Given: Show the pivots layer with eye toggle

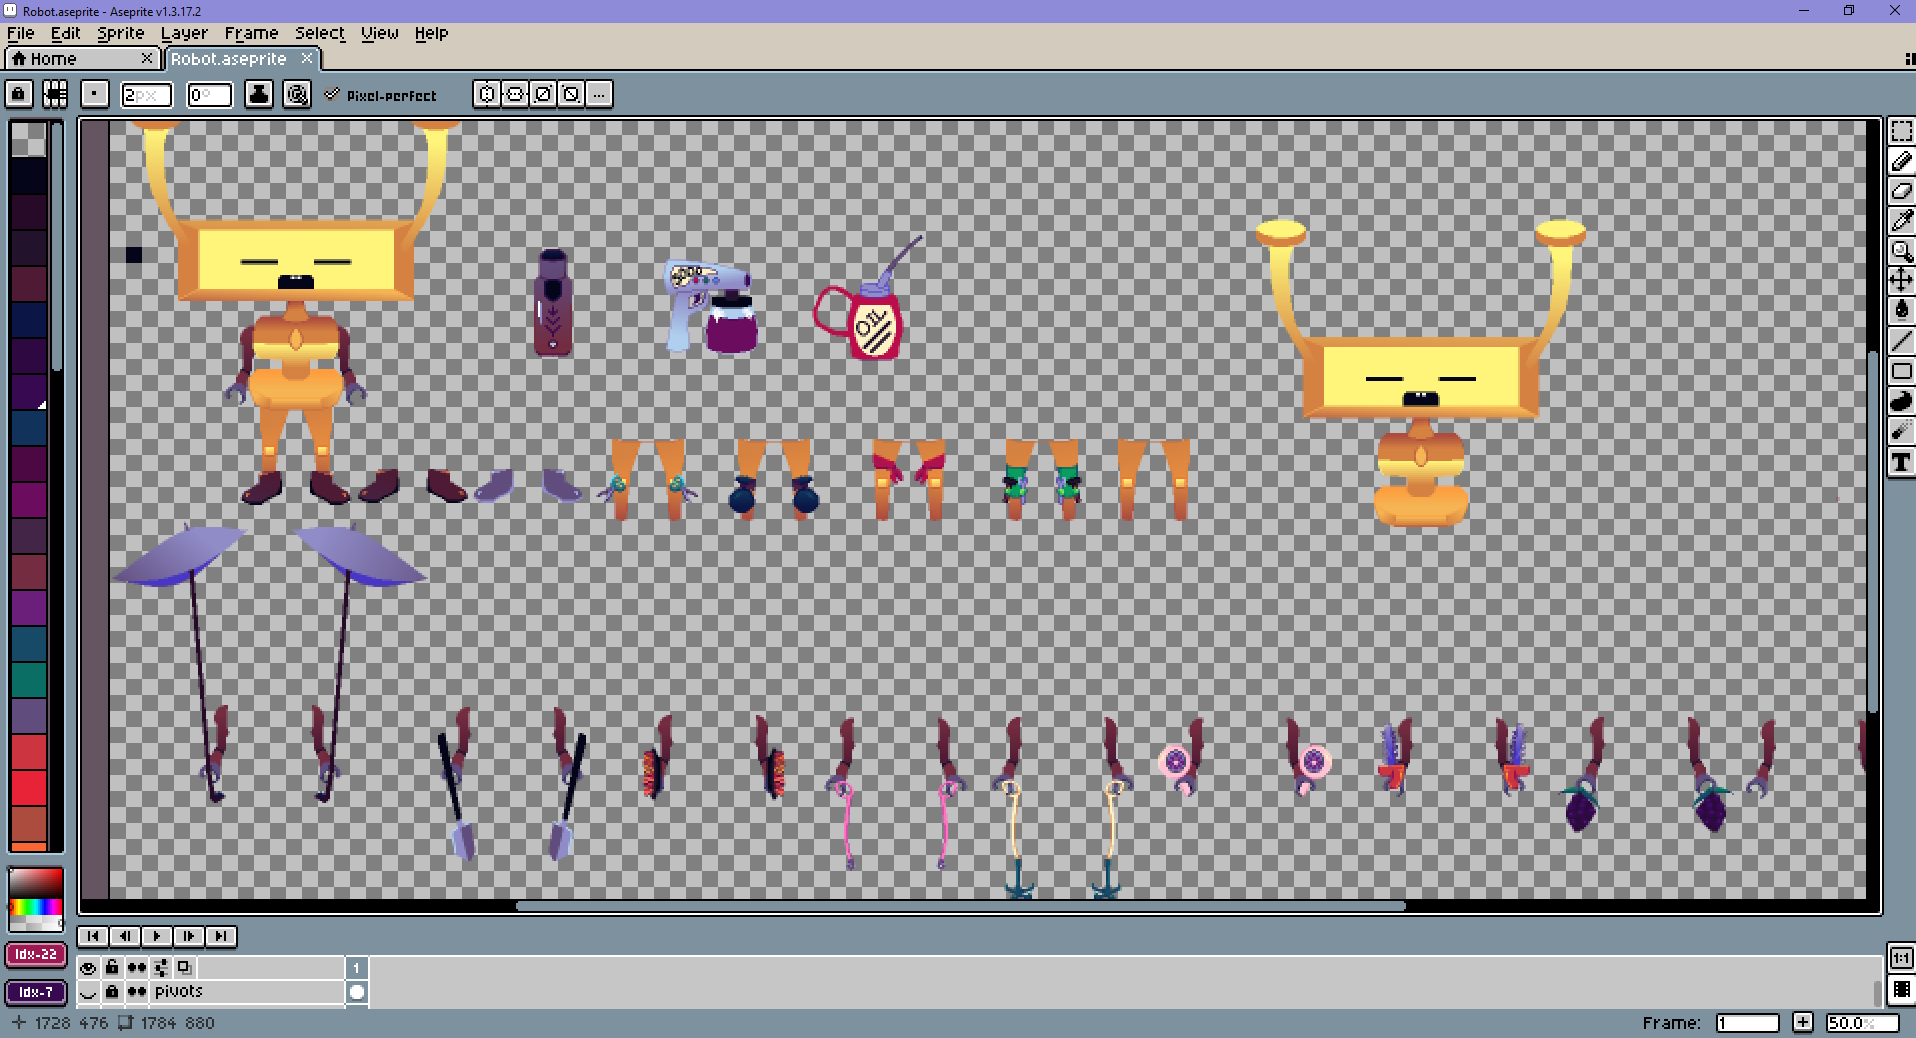Looking at the screenshot, I should (x=88, y=992).
